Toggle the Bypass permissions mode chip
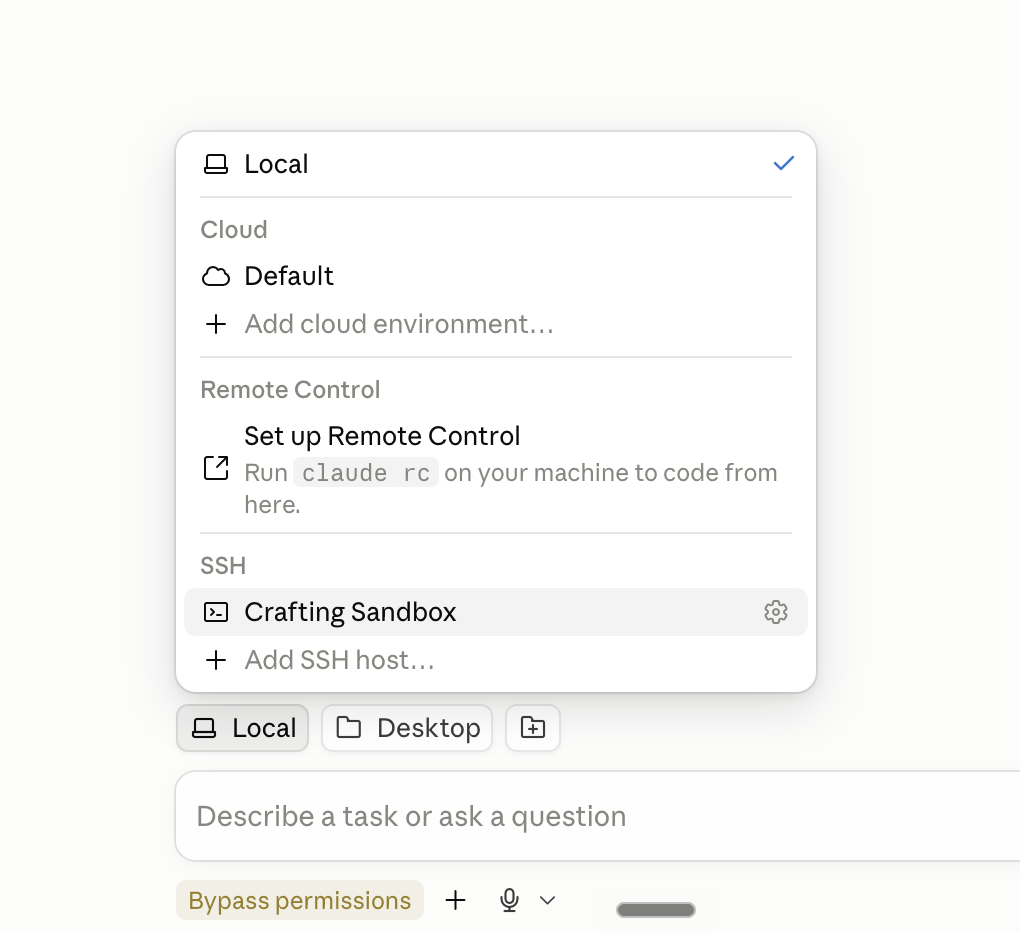 (x=300, y=900)
